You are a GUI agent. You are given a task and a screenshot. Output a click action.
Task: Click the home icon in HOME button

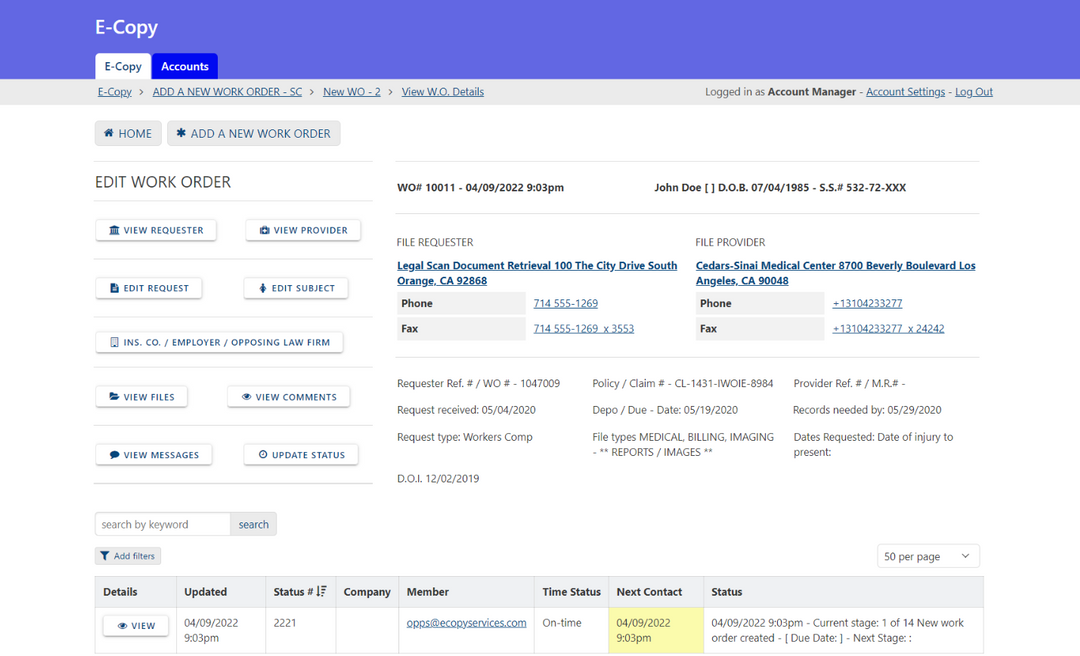coord(108,133)
